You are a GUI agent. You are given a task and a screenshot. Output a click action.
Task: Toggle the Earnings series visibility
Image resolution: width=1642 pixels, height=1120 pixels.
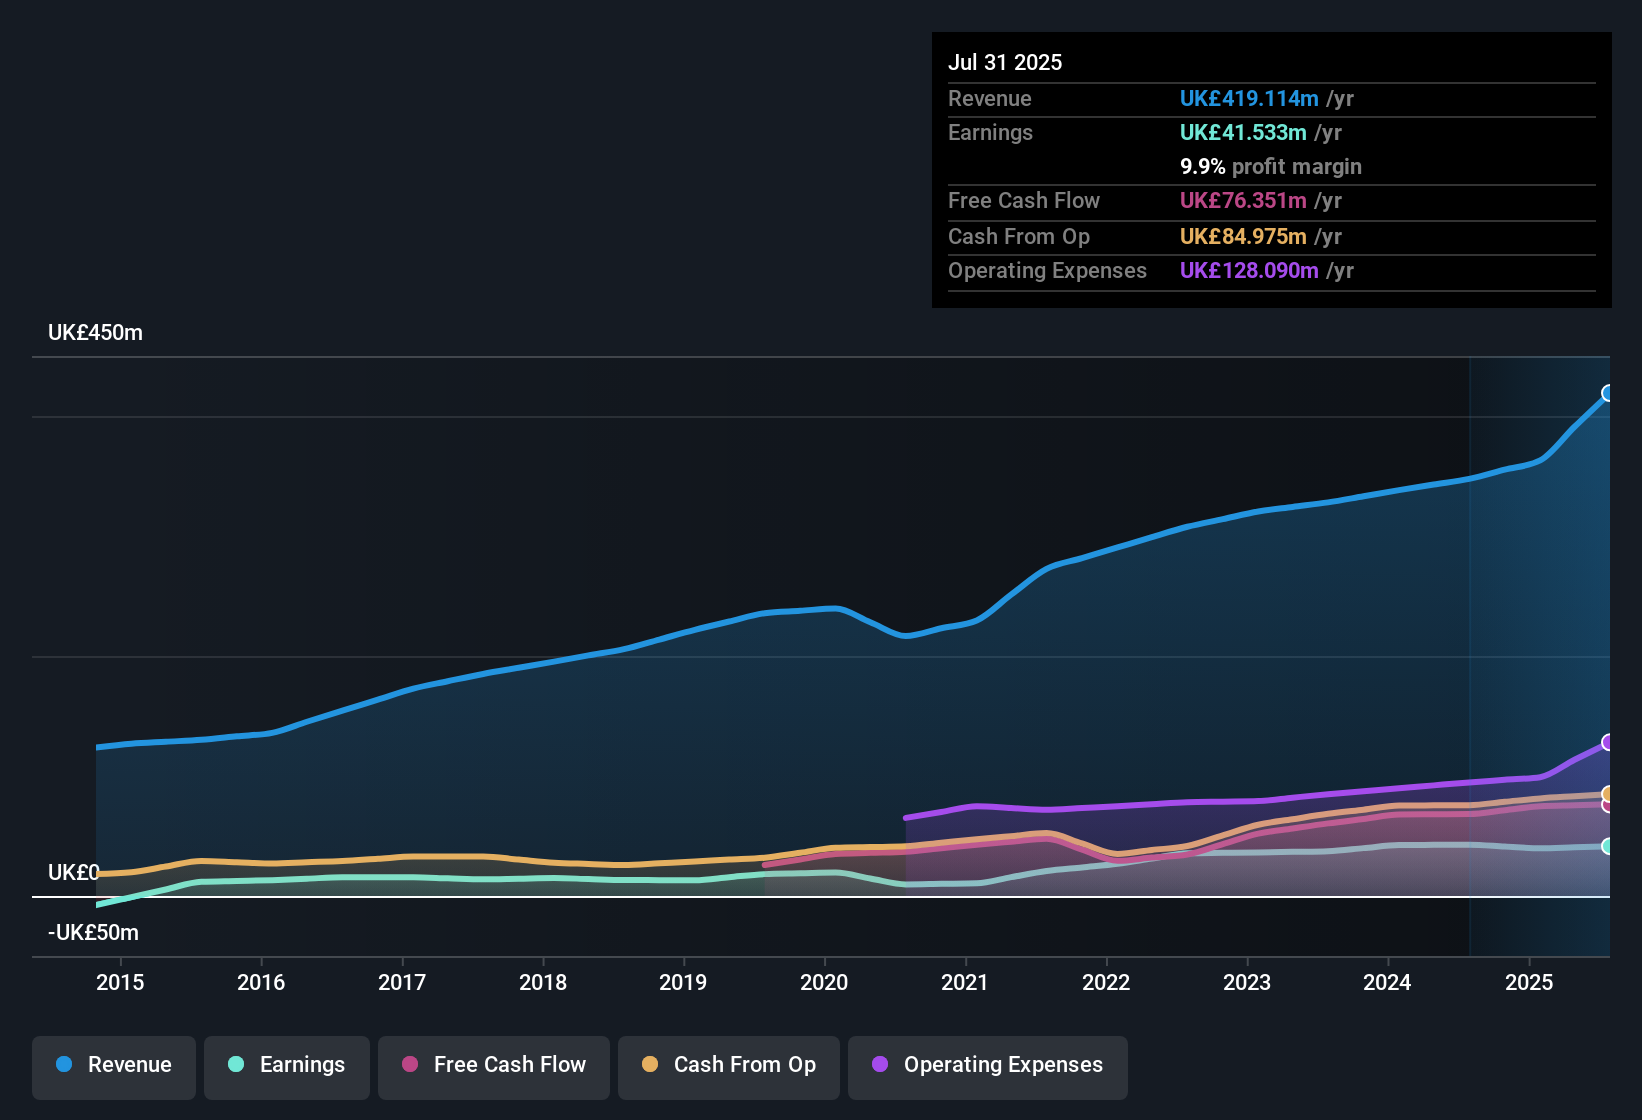pyautogui.click(x=287, y=1065)
